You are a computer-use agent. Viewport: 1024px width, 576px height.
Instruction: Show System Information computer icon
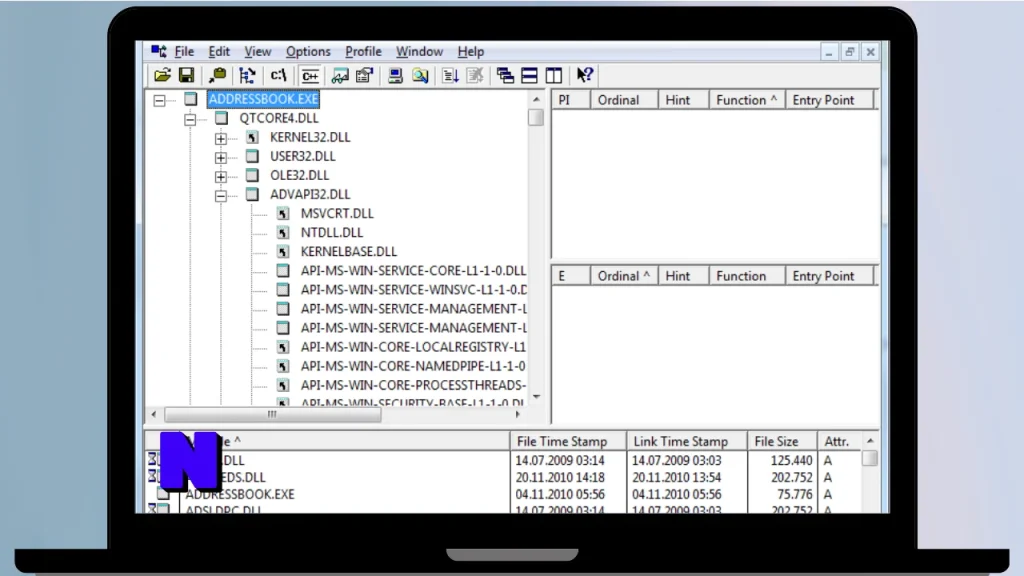395,75
